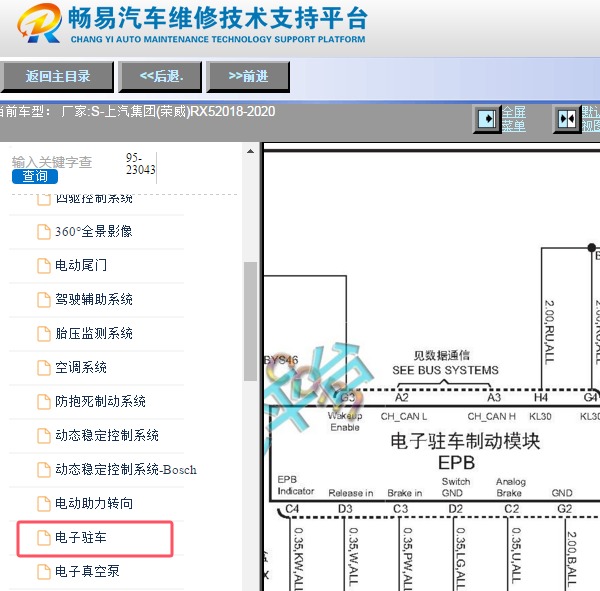
Task: Click the C3 connector pin label
Action: tap(400, 509)
